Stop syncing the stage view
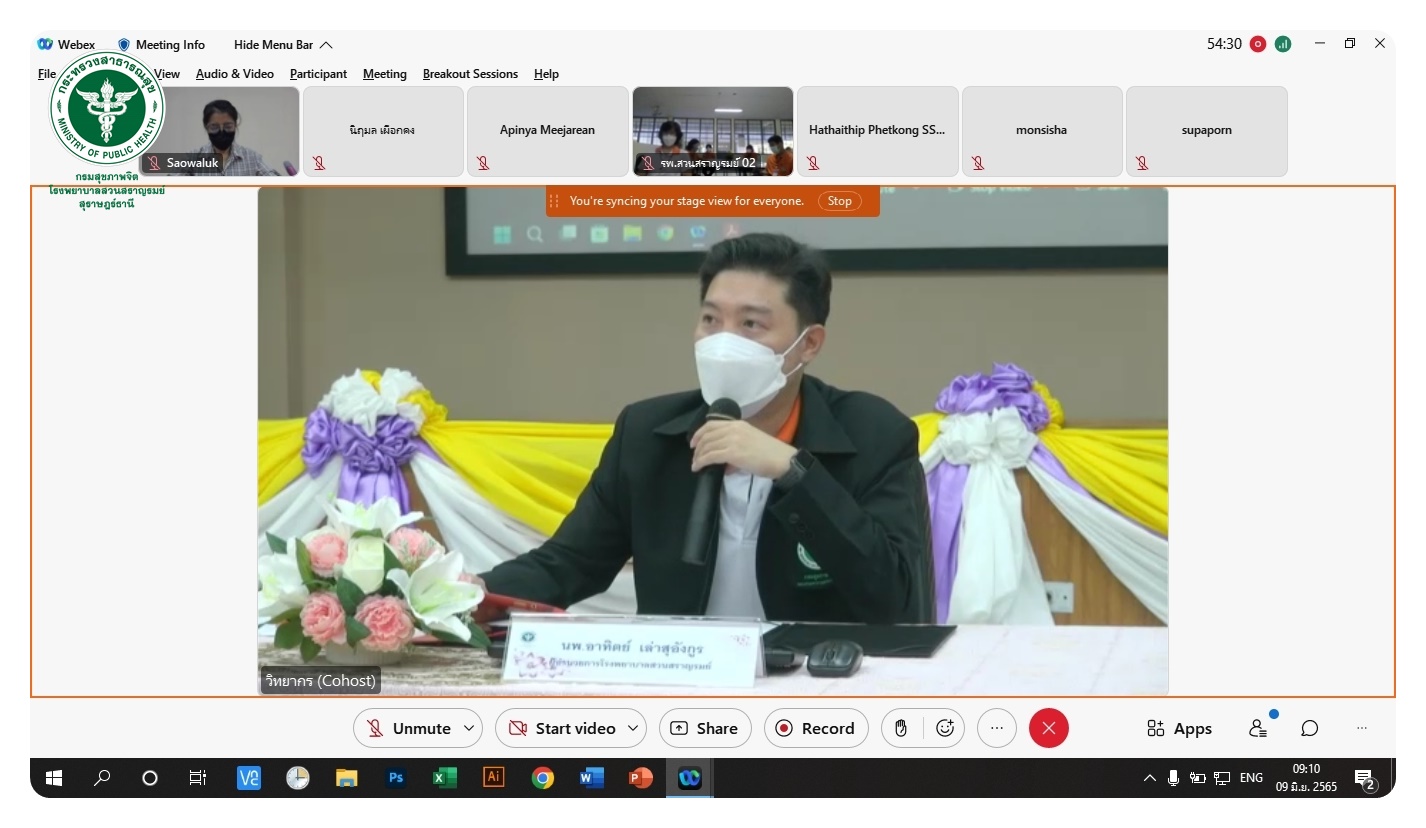This screenshot has height=828, width=1426. click(x=839, y=201)
